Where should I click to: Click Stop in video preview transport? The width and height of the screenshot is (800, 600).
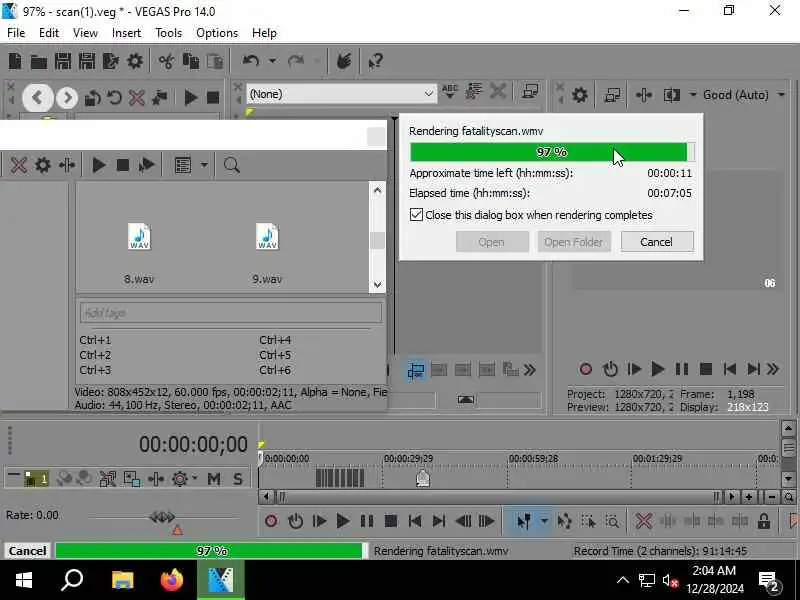[x=706, y=369]
